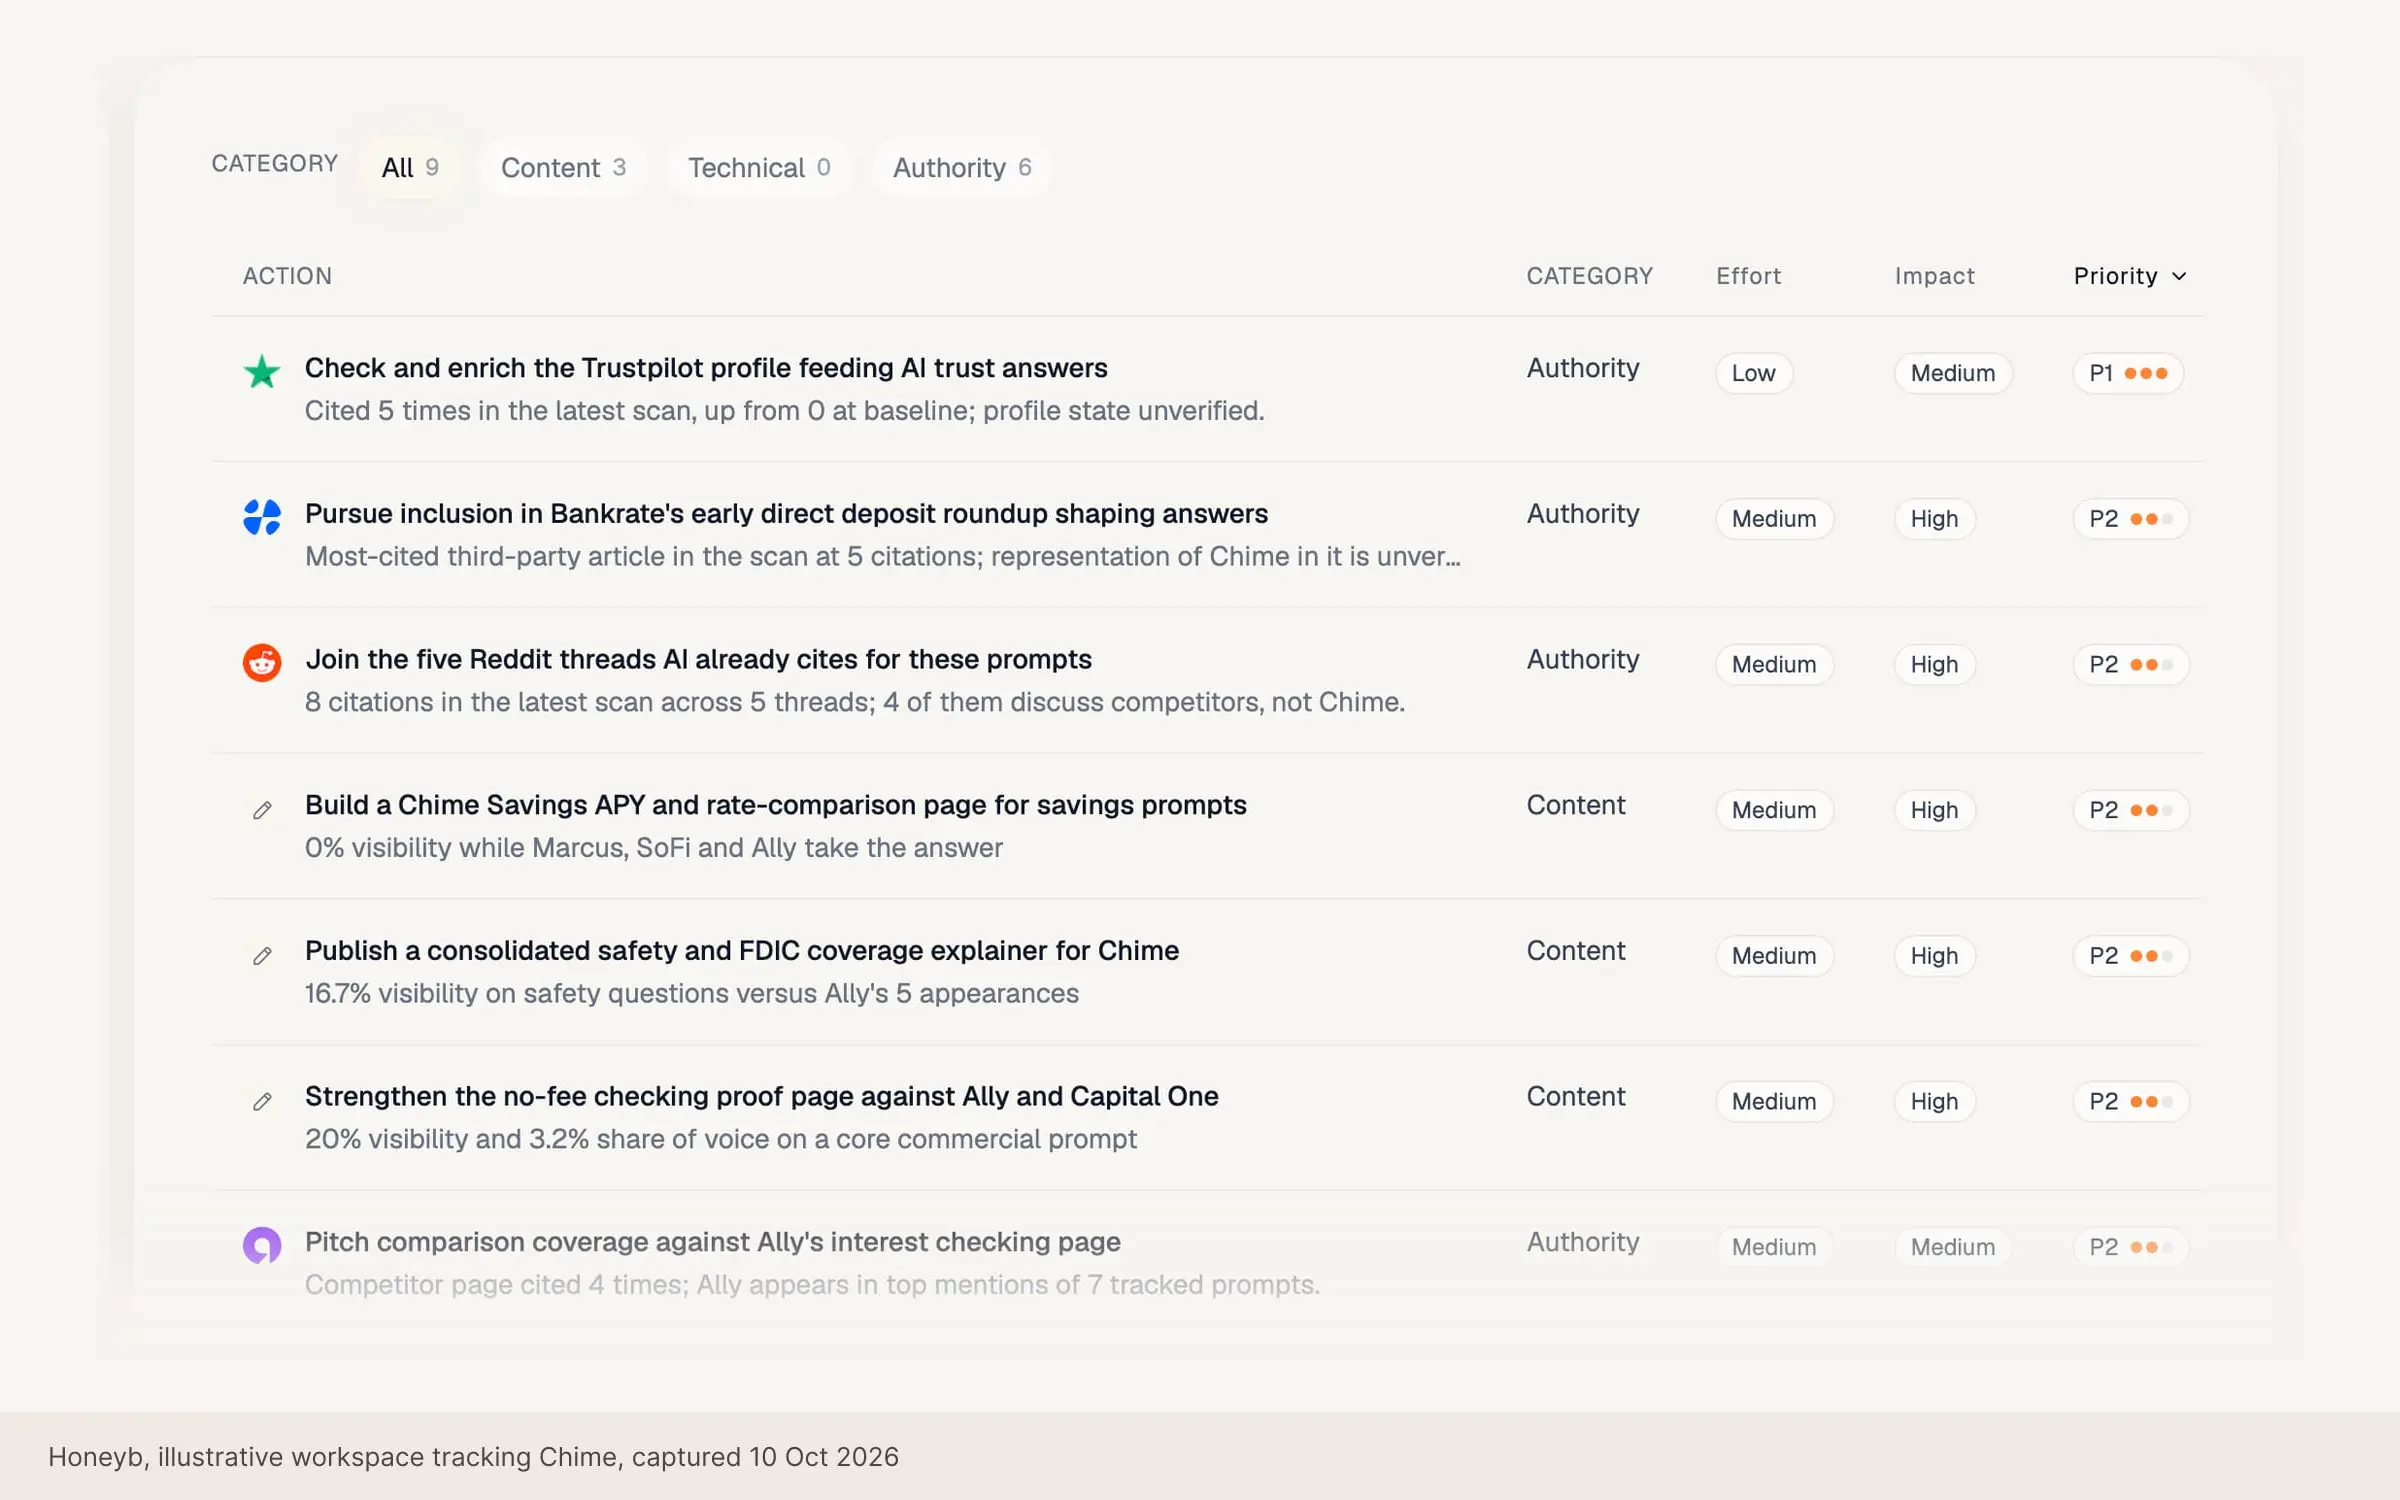The height and width of the screenshot is (1500, 2400).
Task: Click the High impact pill on Reddit threads row
Action: tap(1934, 665)
